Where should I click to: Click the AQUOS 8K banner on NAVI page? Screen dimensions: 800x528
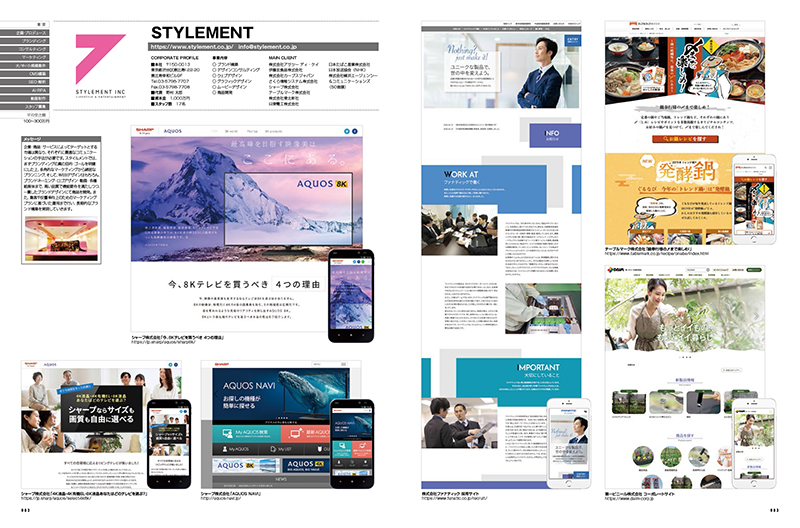(246, 465)
